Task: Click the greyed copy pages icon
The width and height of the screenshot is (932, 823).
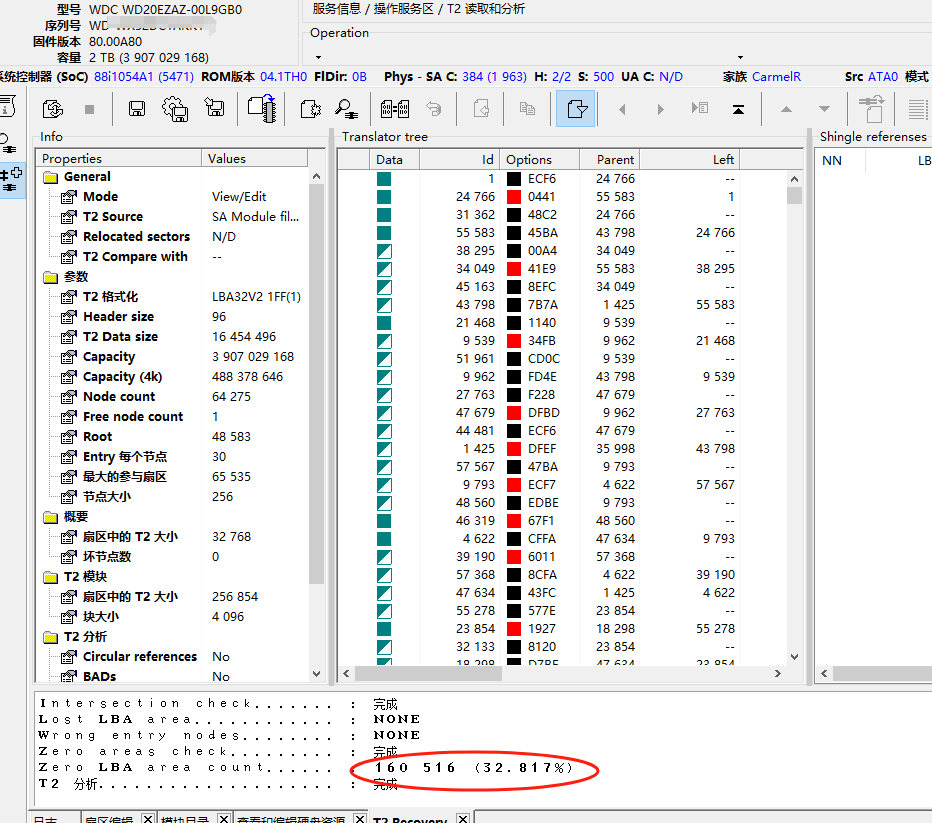Action: click(527, 109)
